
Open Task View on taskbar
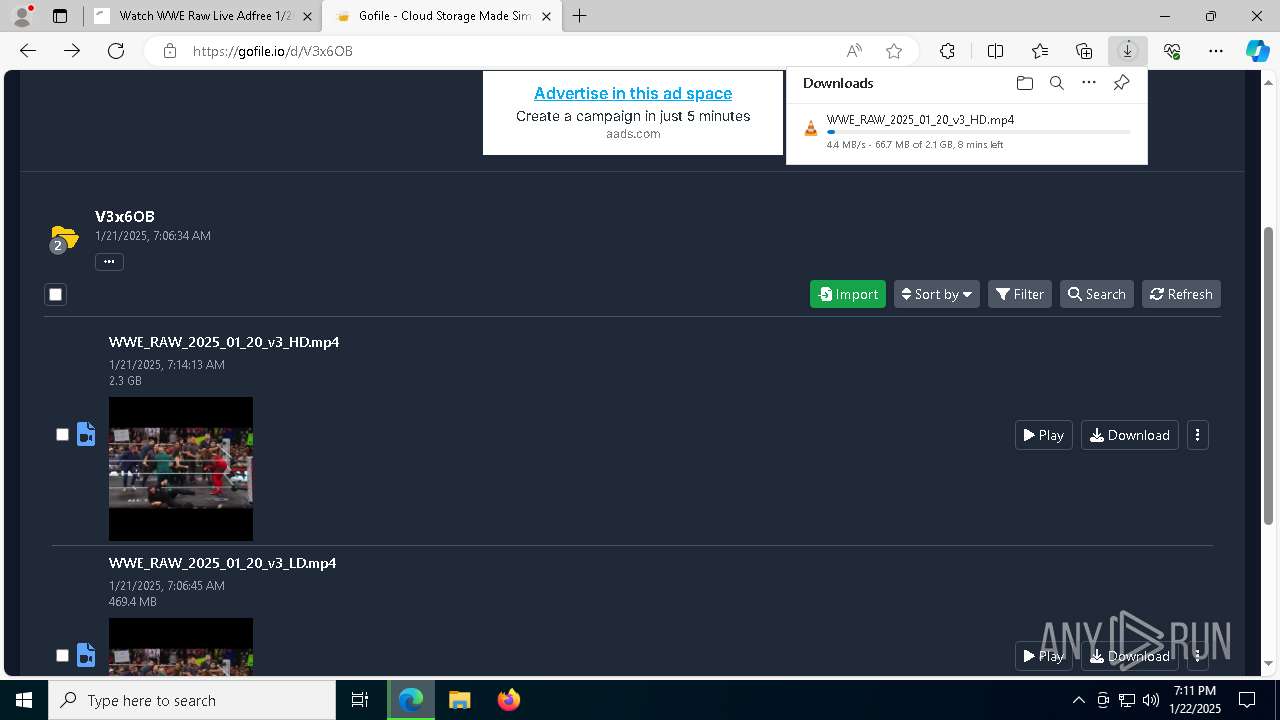coord(360,700)
